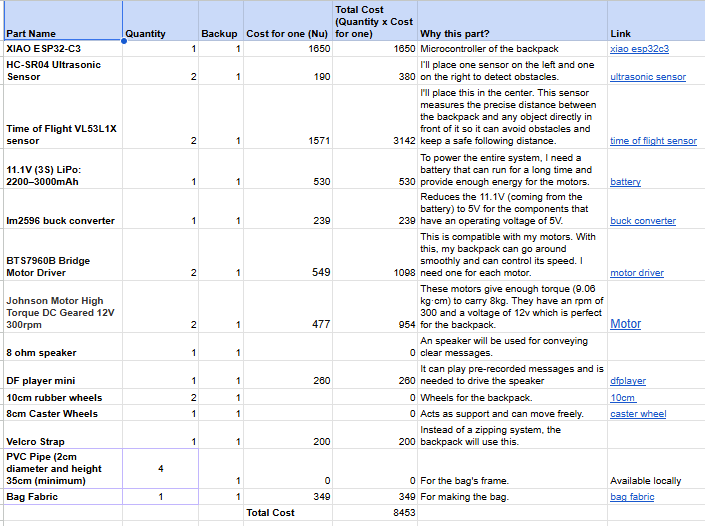
Task: Select the grand total 8453 cell
Action: (x=375, y=513)
